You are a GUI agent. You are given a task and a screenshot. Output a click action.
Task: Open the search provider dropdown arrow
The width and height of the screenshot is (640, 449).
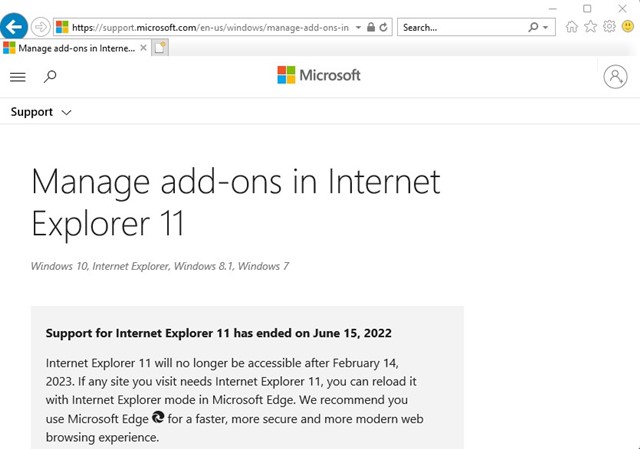(547, 27)
